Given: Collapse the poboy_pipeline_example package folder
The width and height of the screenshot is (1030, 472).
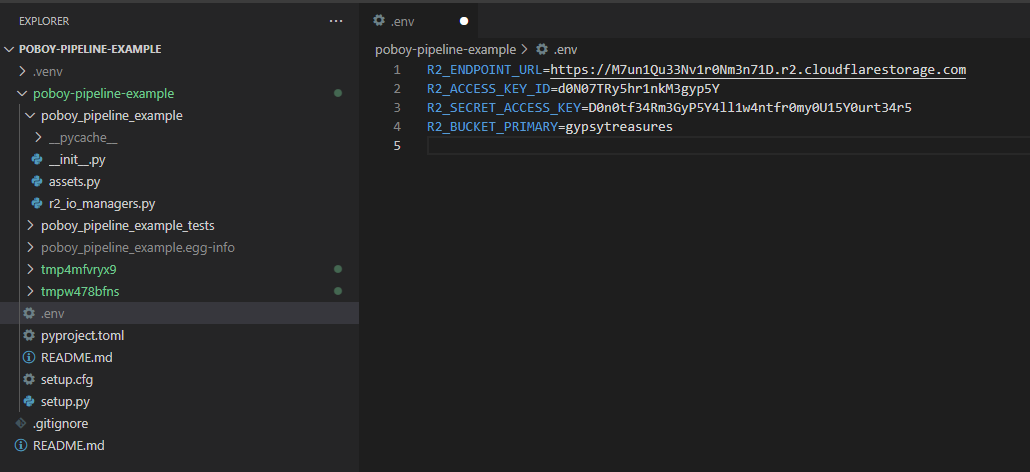Looking at the screenshot, I should 30,116.
